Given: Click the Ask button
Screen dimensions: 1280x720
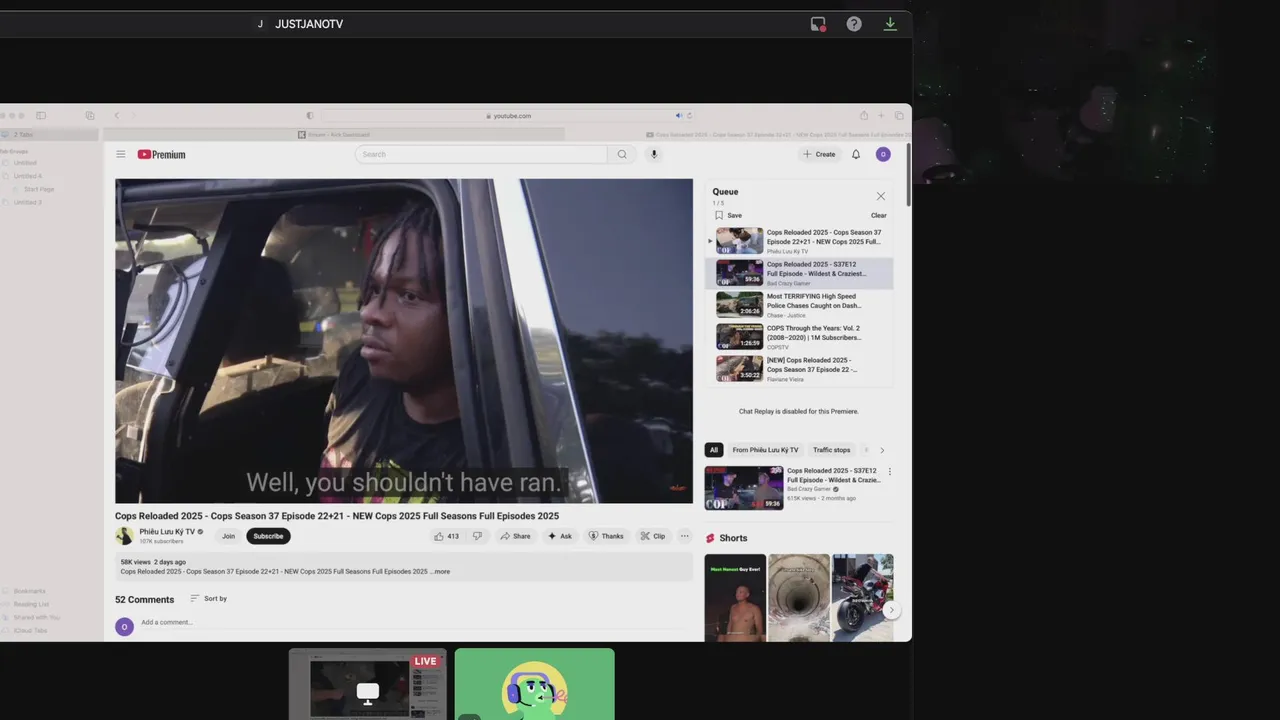Looking at the screenshot, I should point(560,536).
